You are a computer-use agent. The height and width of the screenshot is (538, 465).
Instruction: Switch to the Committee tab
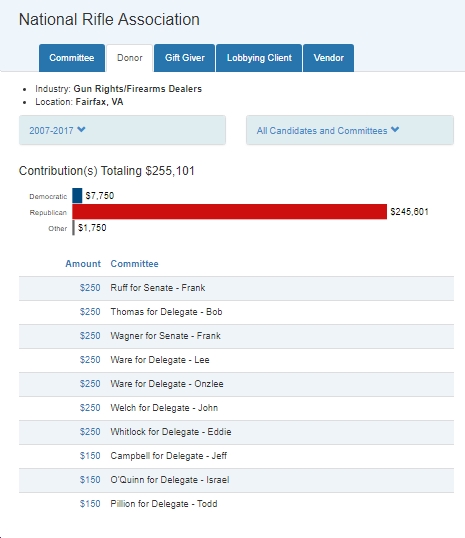[x=72, y=58]
